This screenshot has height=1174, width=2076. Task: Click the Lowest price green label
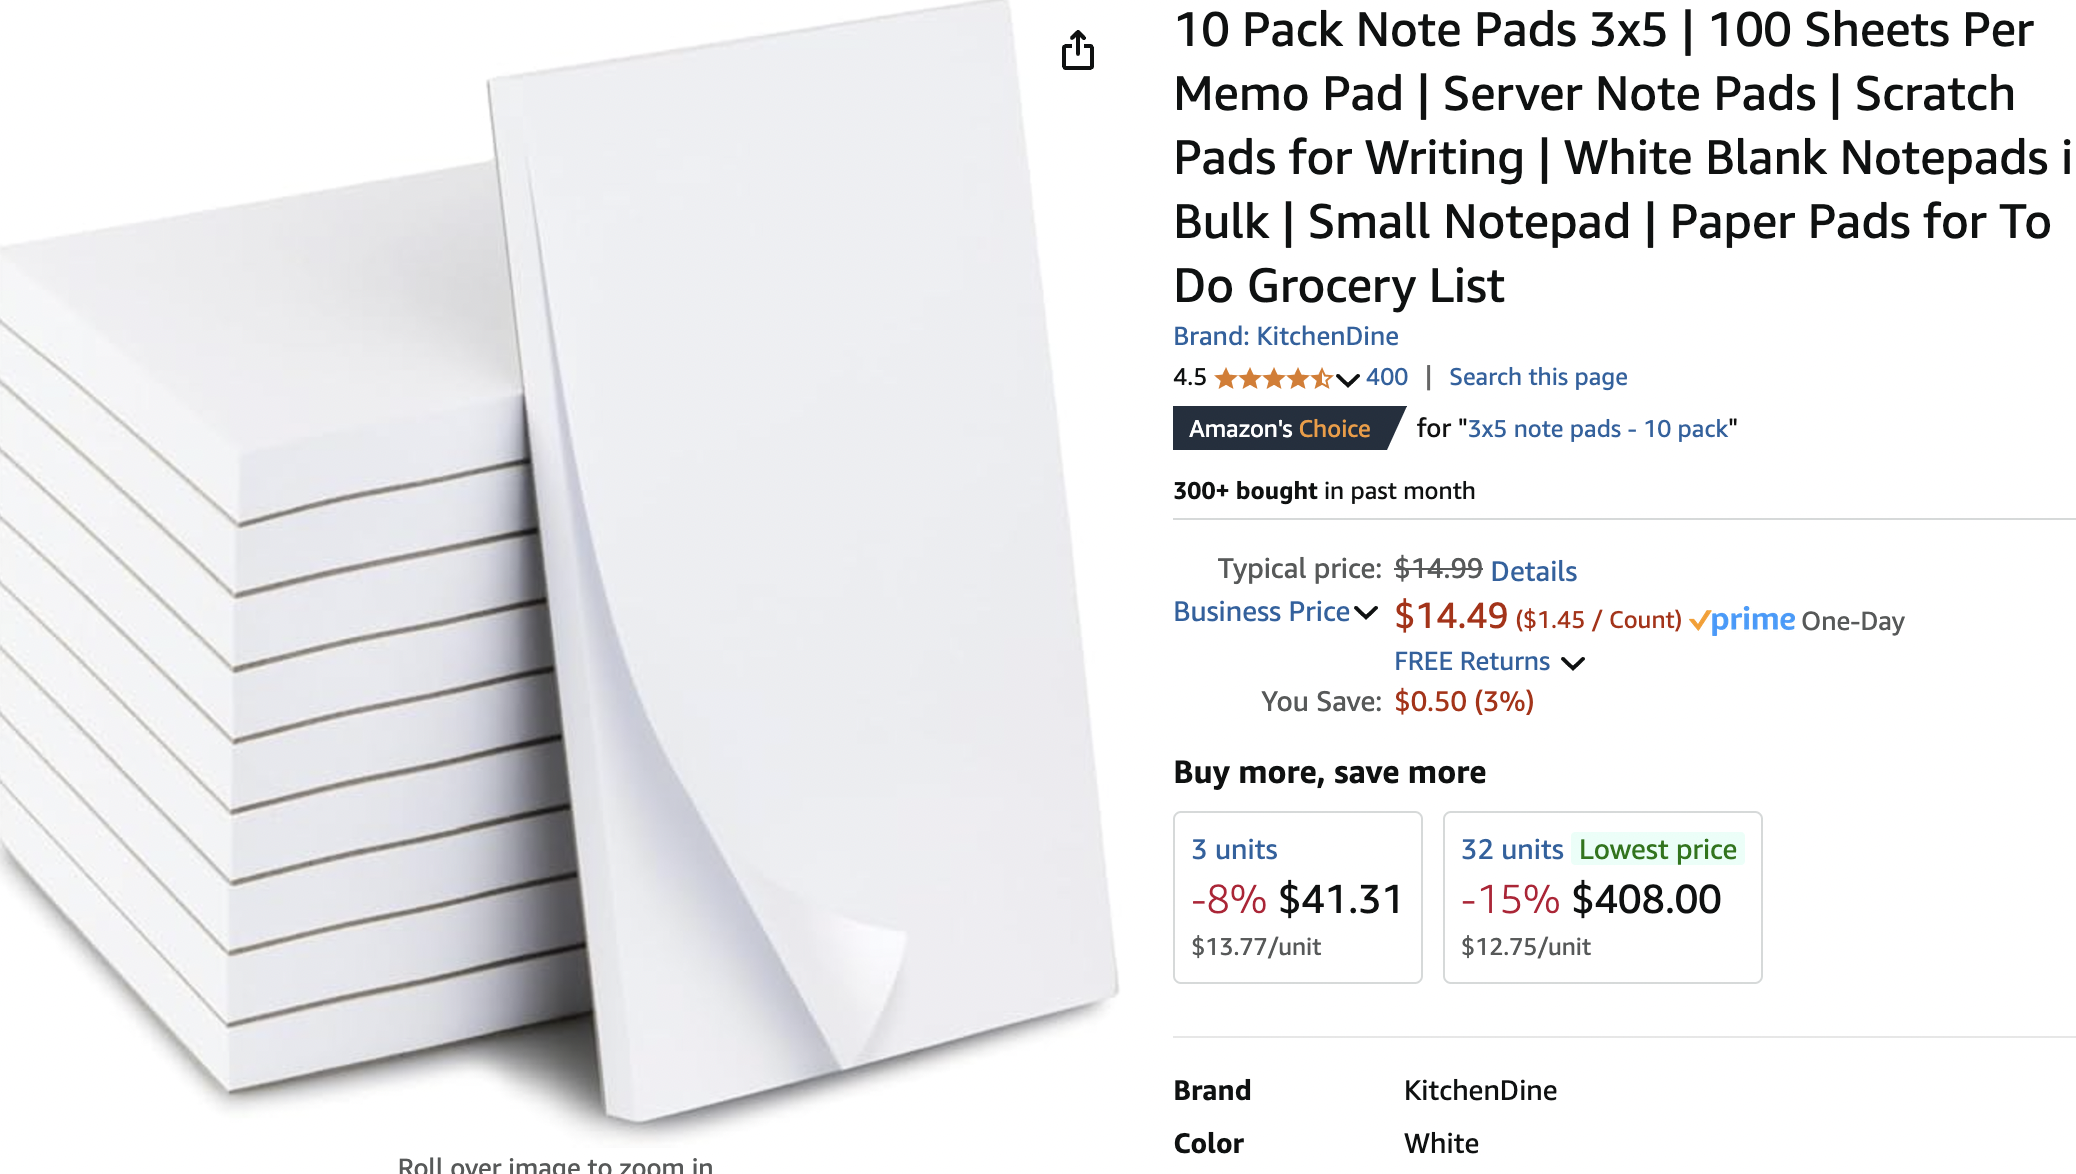1657,850
